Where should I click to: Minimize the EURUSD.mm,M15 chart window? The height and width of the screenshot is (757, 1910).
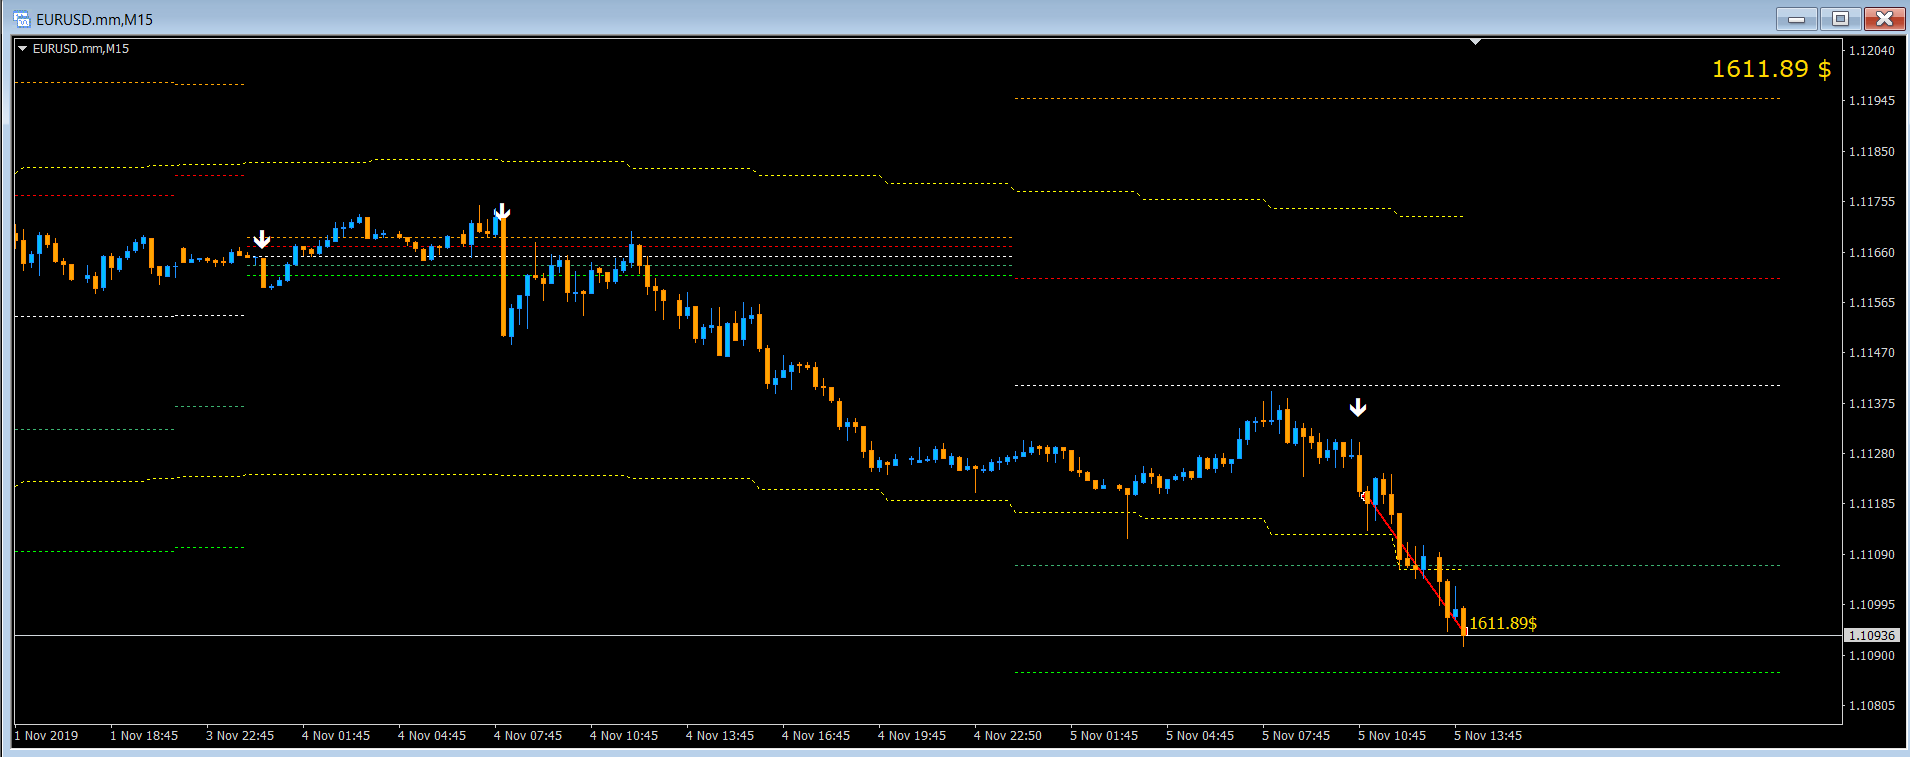click(1797, 19)
